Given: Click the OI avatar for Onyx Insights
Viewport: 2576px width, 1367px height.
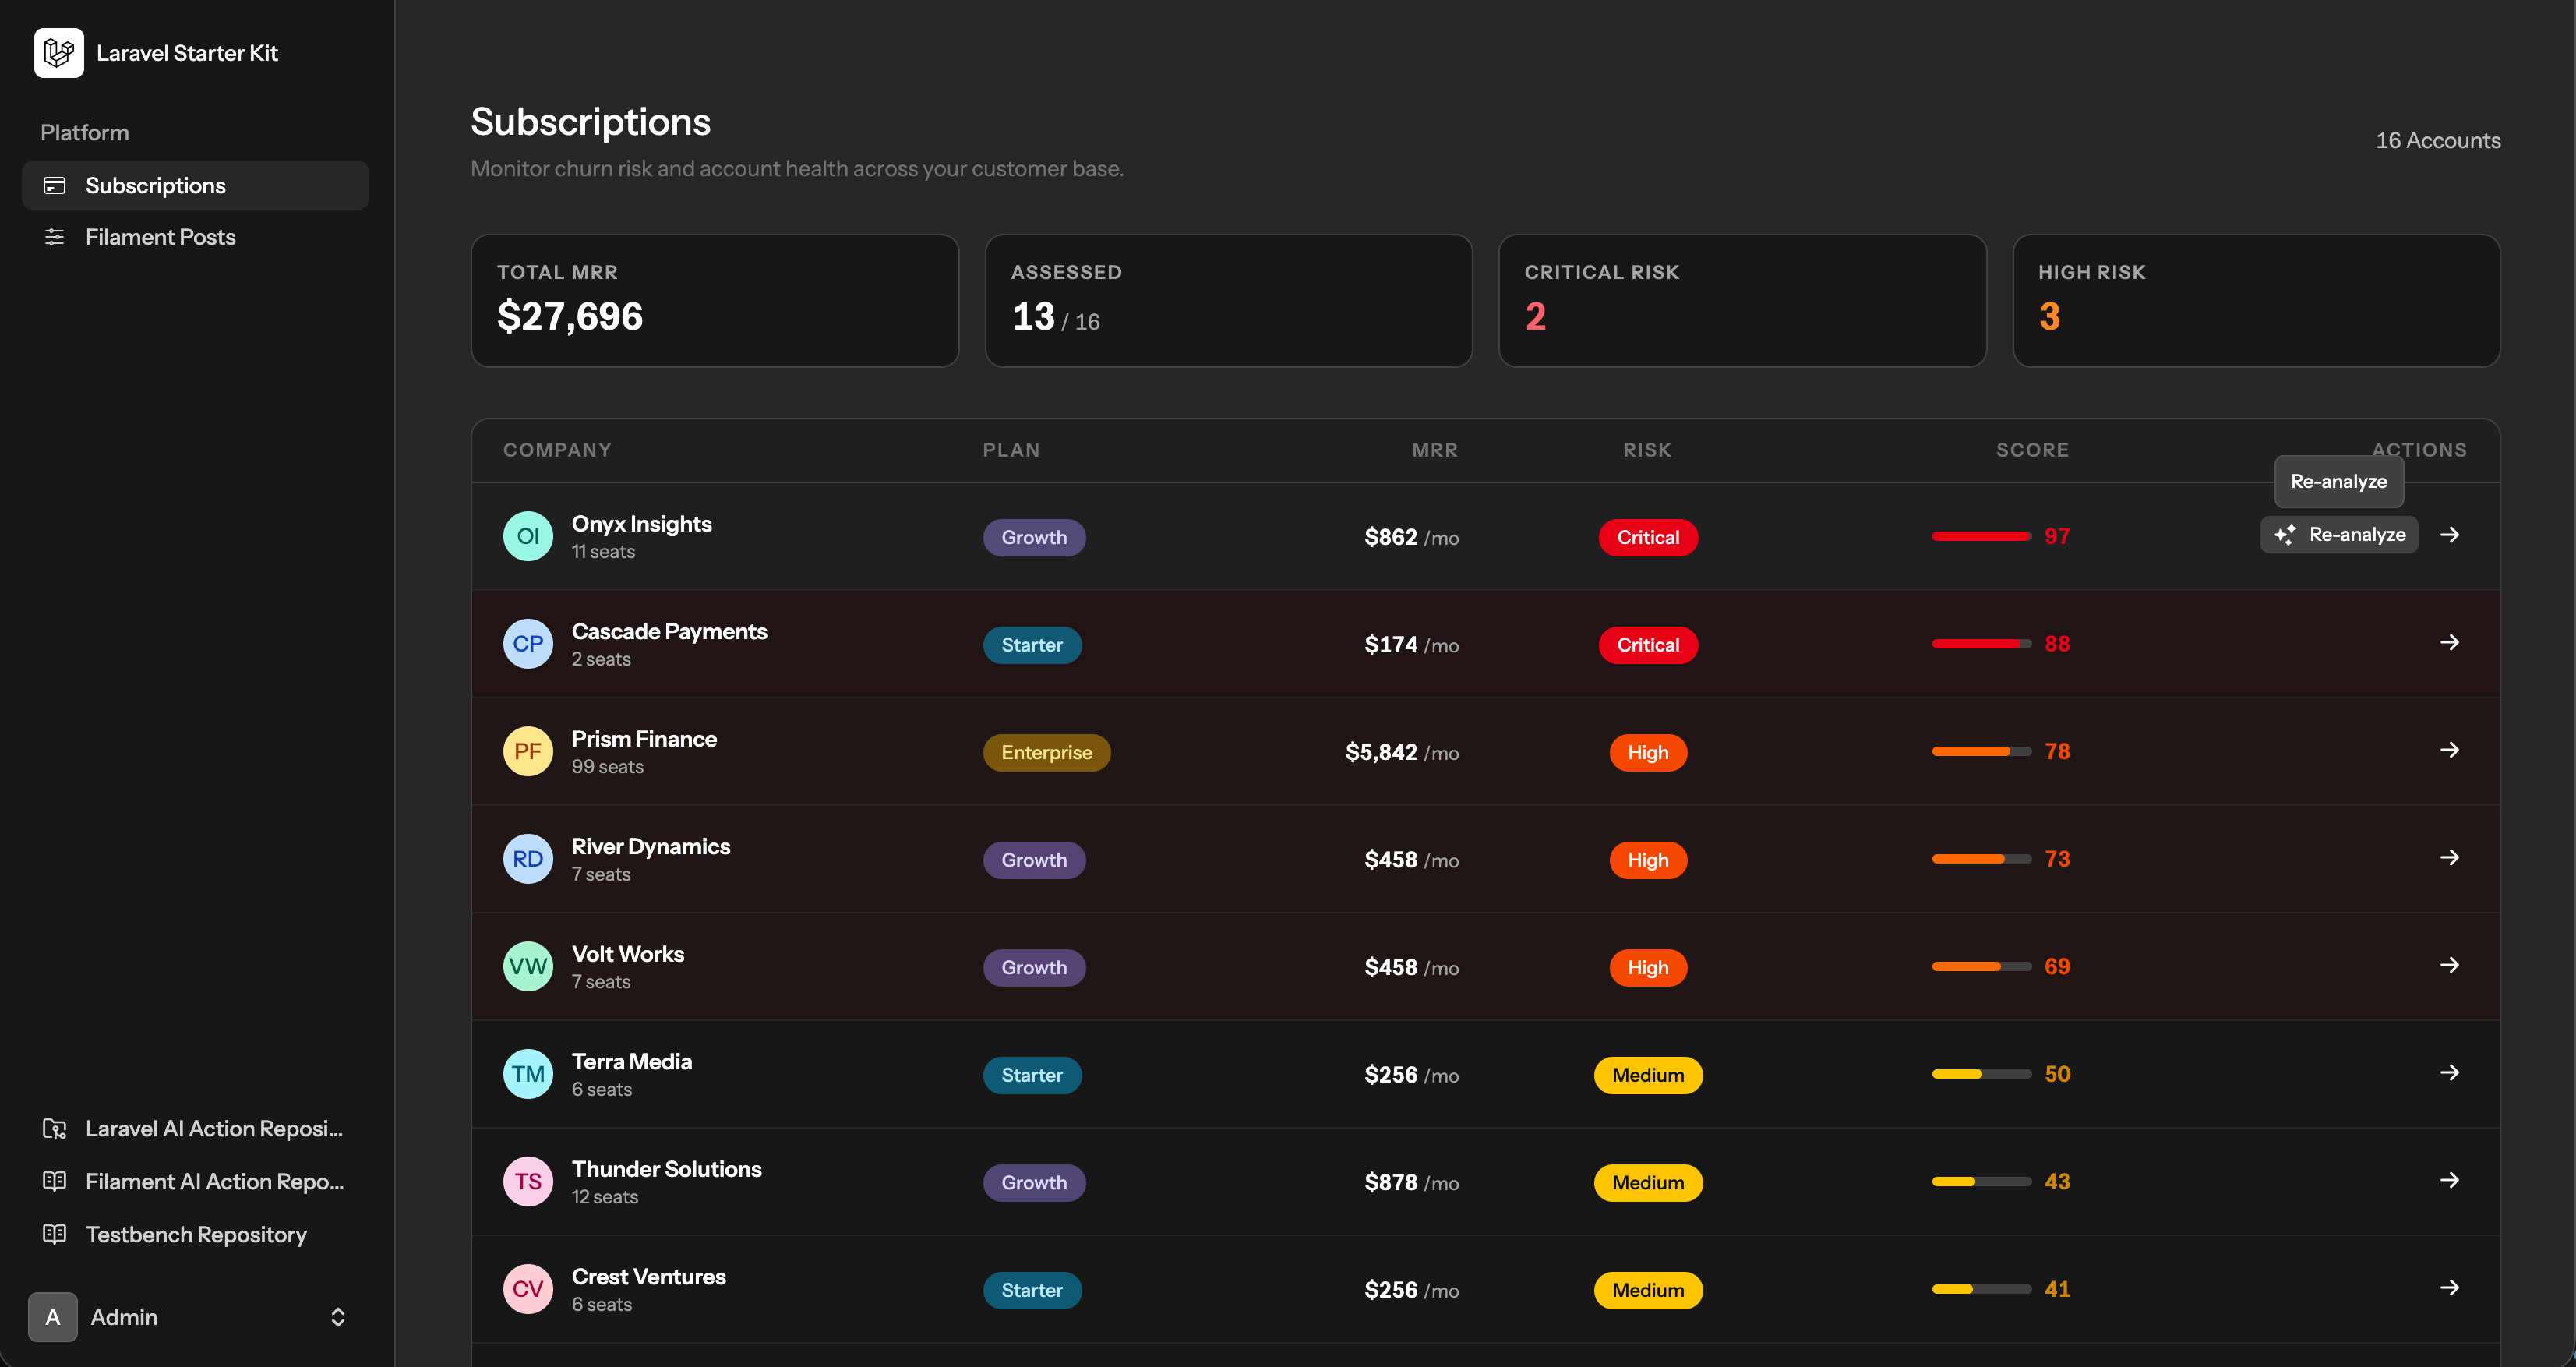Looking at the screenshot, I should [528, 536].
